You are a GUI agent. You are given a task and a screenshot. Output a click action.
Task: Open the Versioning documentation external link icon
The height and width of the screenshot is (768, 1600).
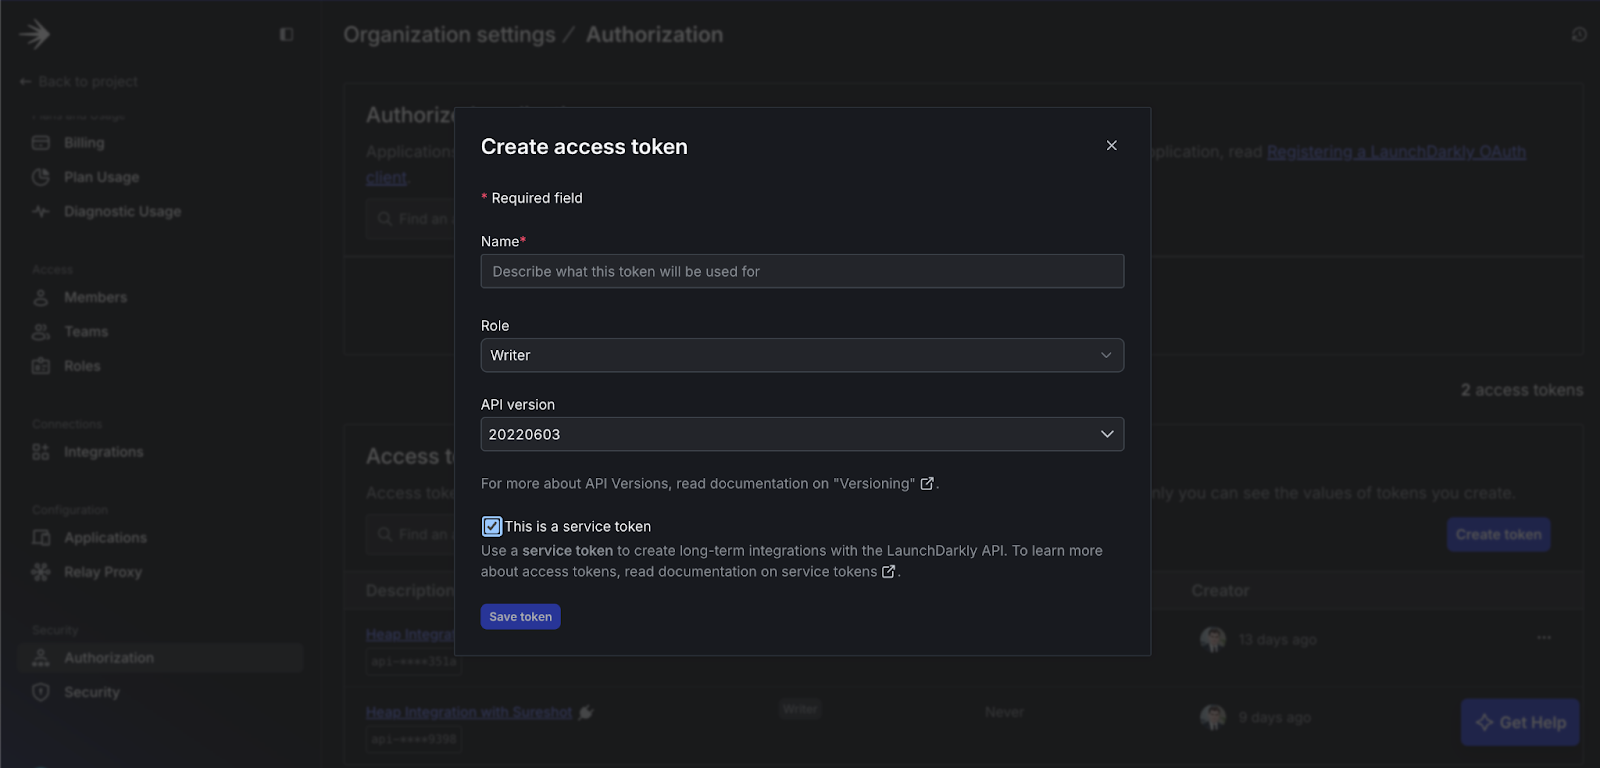(x=927, y=484)
